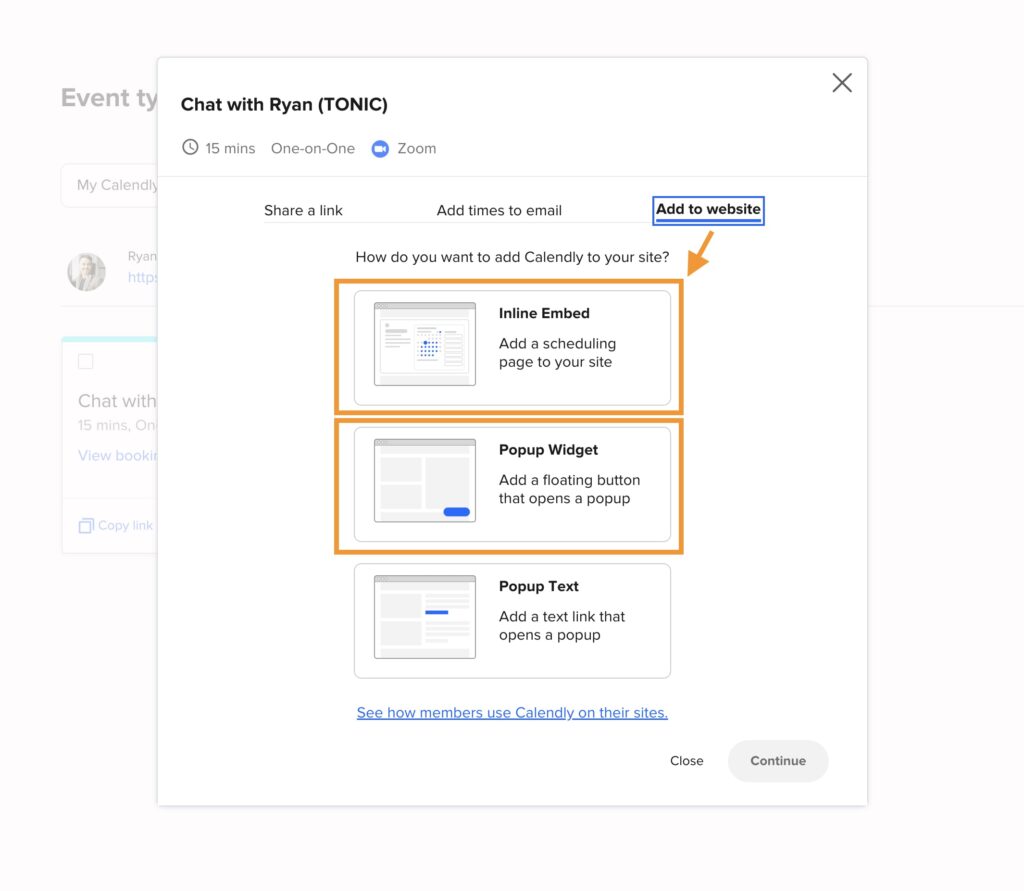Image resolution: width=1024 pixels, height=891 pixels.
Task: Close the dialog with the X icon
Action: tap(842, 83)
